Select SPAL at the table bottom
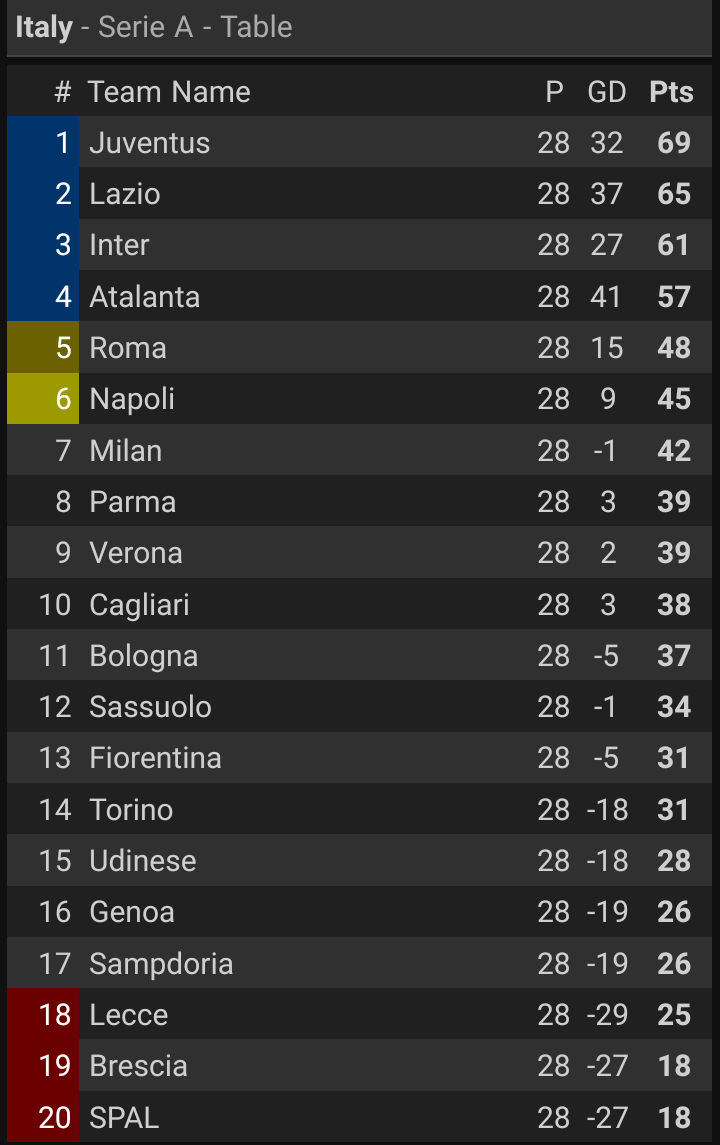The width and height of the screenshot is (720, 1145). coord(124,1117)
